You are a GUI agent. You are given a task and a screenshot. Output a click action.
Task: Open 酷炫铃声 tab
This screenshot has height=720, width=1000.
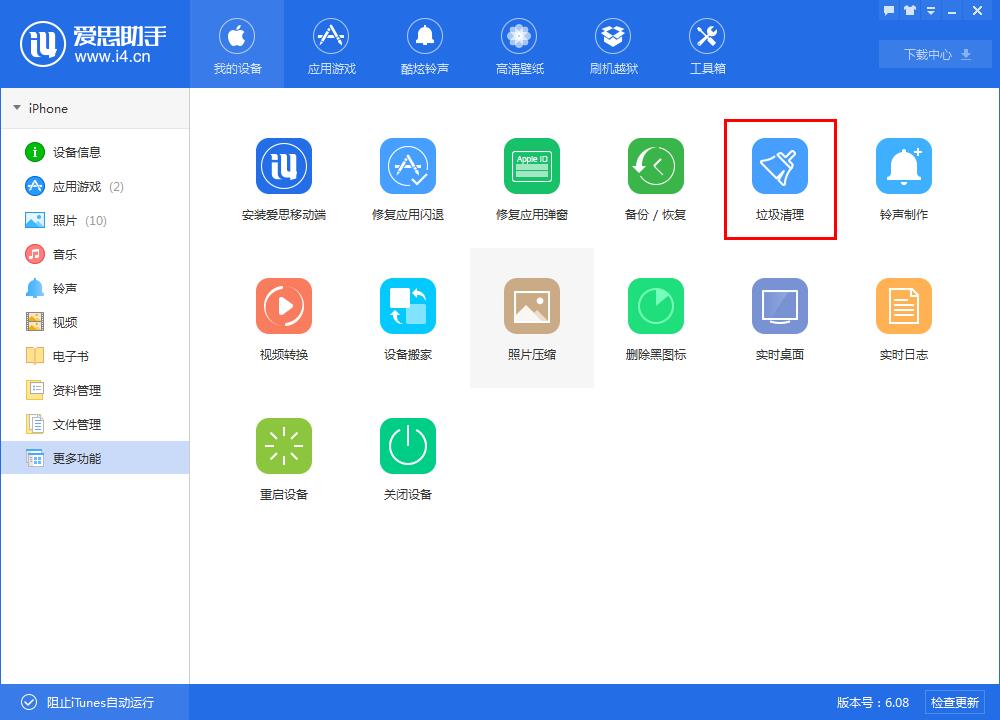425,46
